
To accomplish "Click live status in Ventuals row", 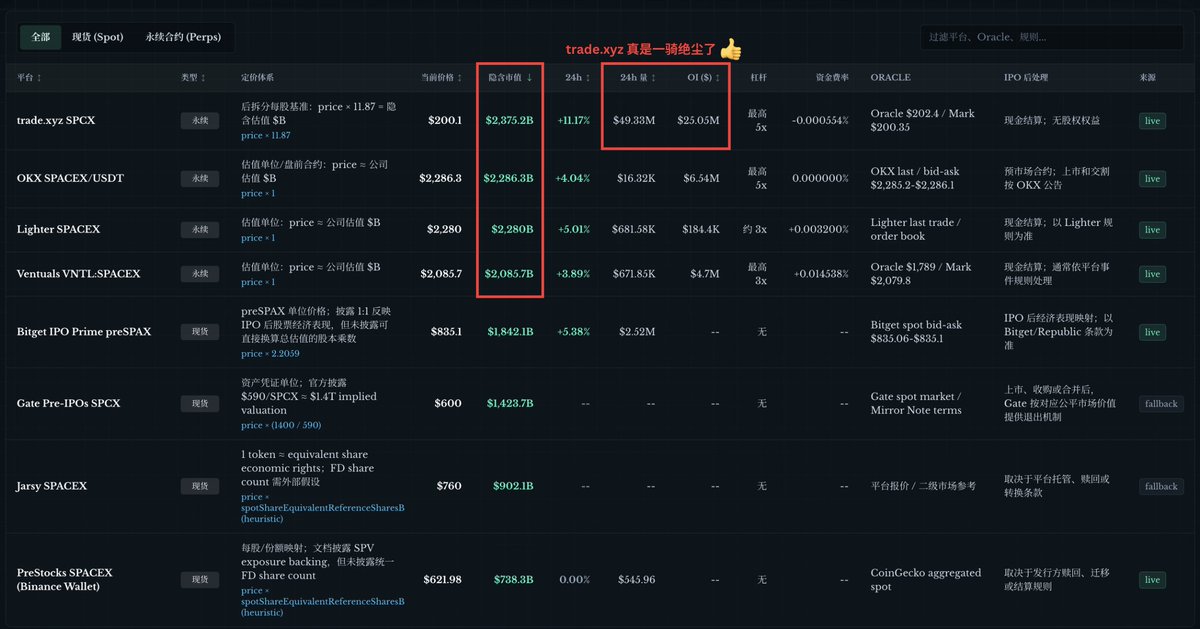I will [x=1152, y=274].
